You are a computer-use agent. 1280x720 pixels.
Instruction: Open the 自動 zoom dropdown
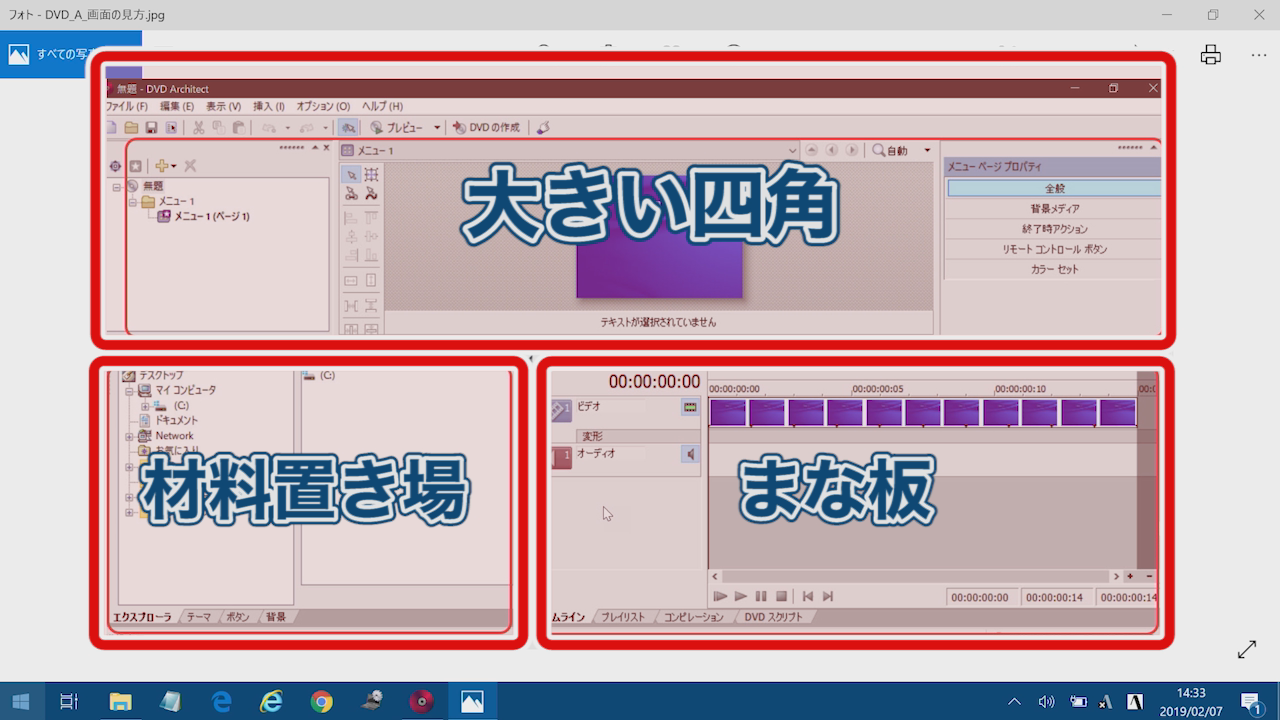coord(926,151)
